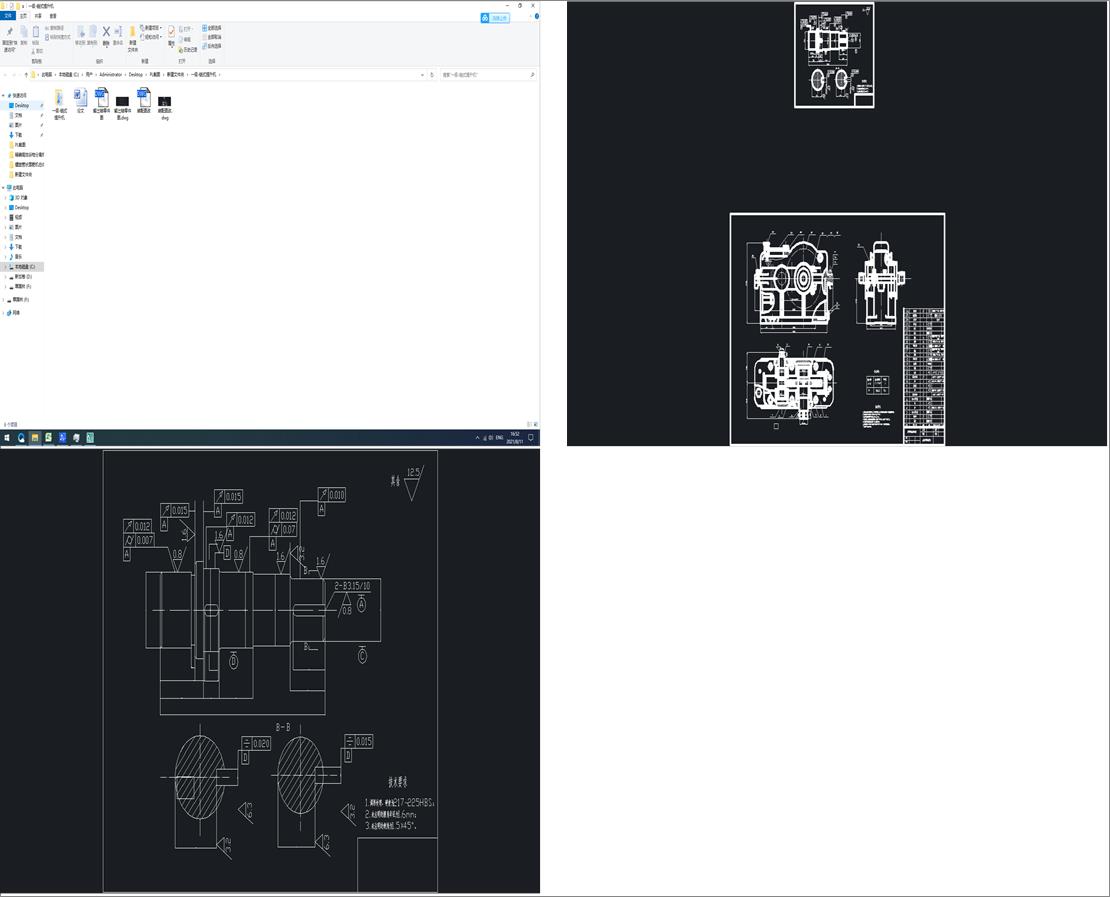Click Paste shortcut in clipboard group
This screenshot has width=1110, height=897.
(57, 37)
